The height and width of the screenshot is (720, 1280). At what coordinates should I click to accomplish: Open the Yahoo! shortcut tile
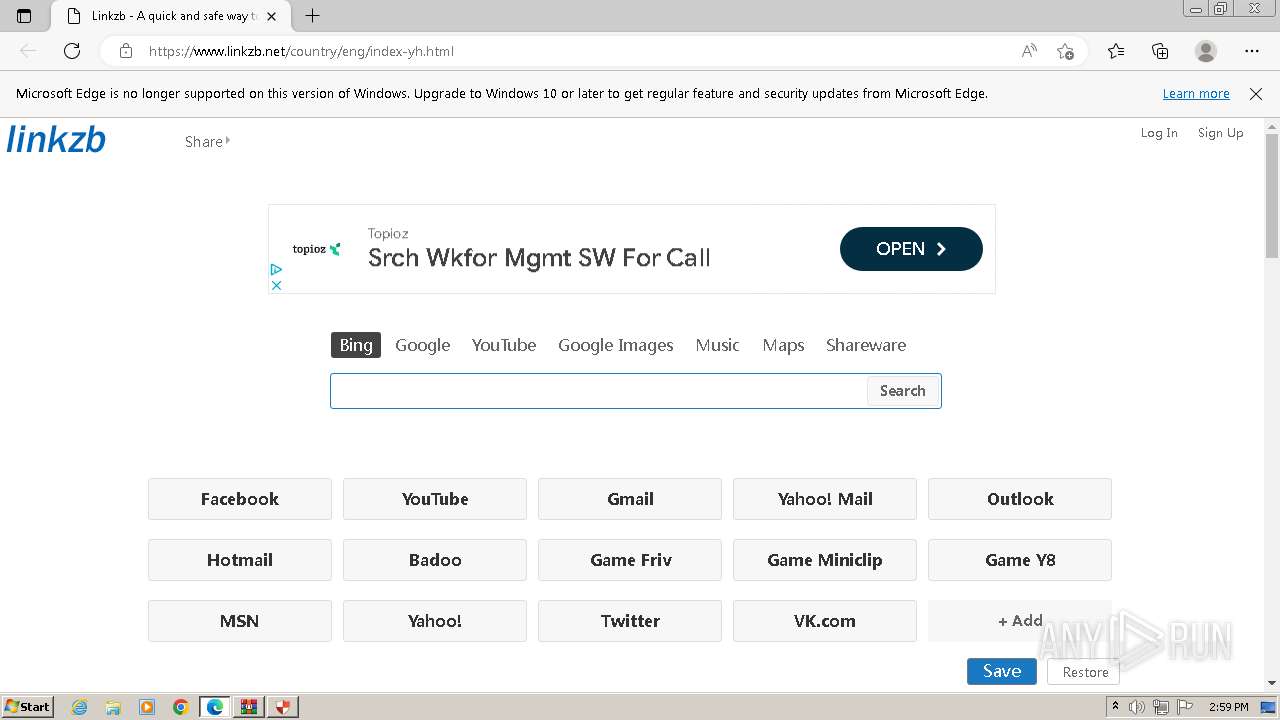(435, 621)
